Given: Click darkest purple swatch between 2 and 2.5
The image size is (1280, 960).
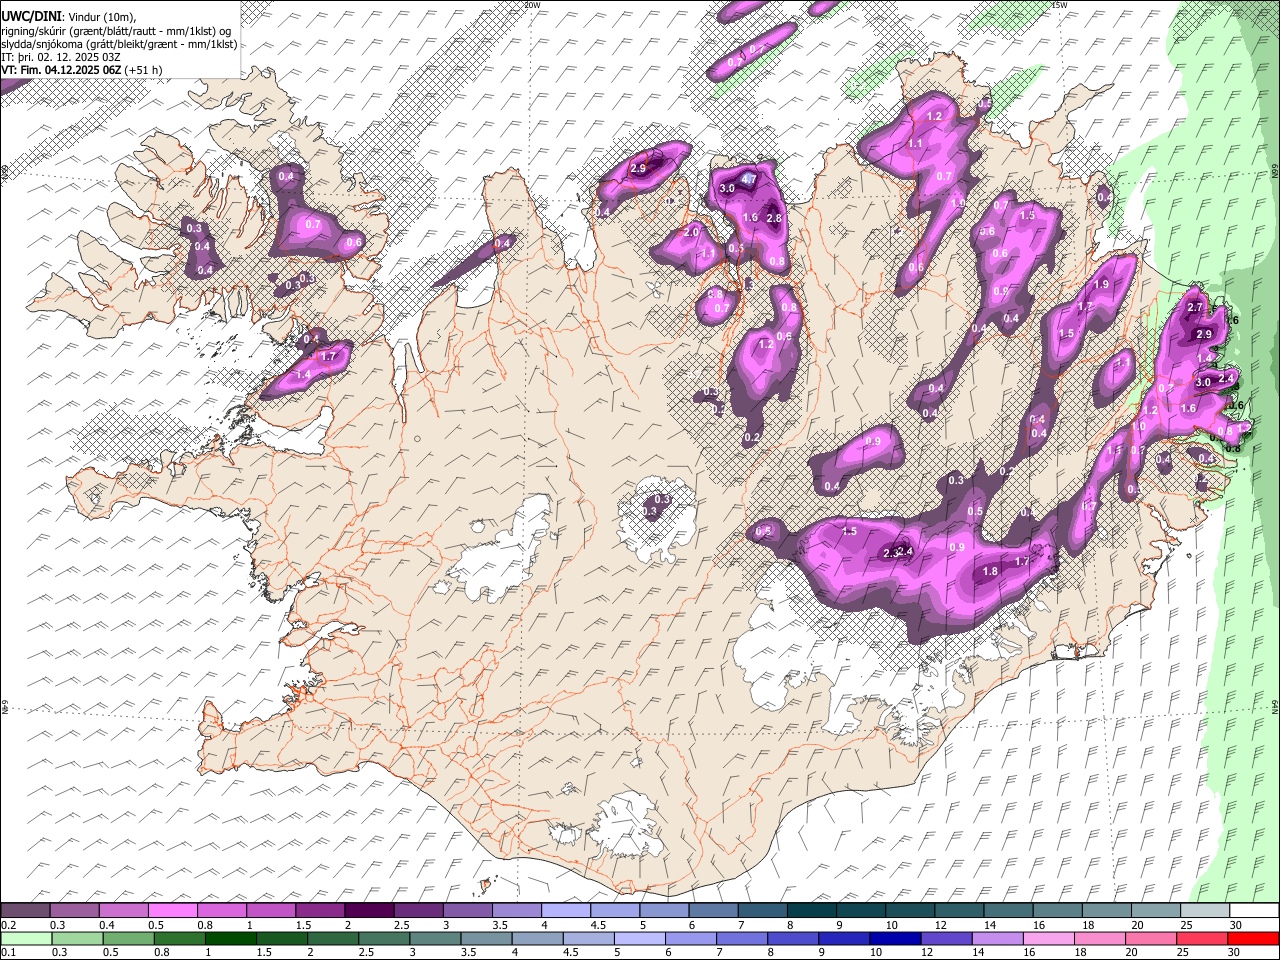Looking at the screenshot, I should pyautogui.click(x=369, y=910).
